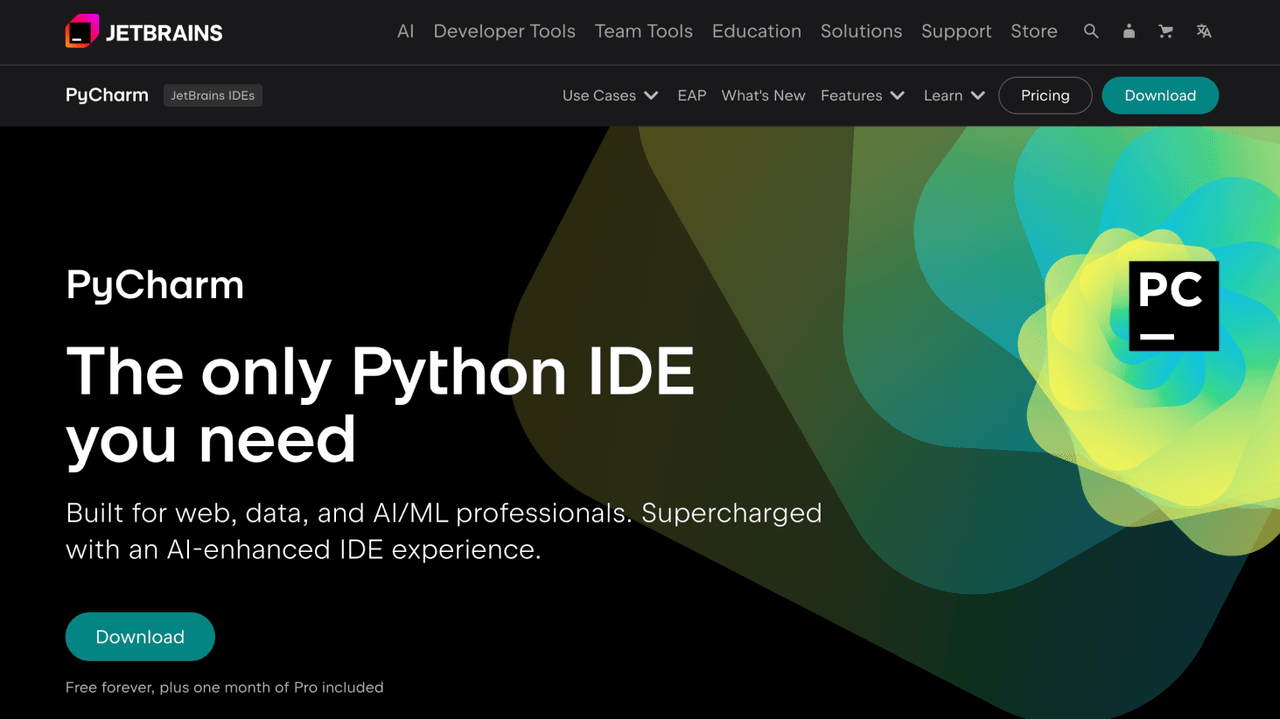Click the JetBrains IDEs badge
The height and width of the screenshot is (719, 1280).
click(213, 95)
